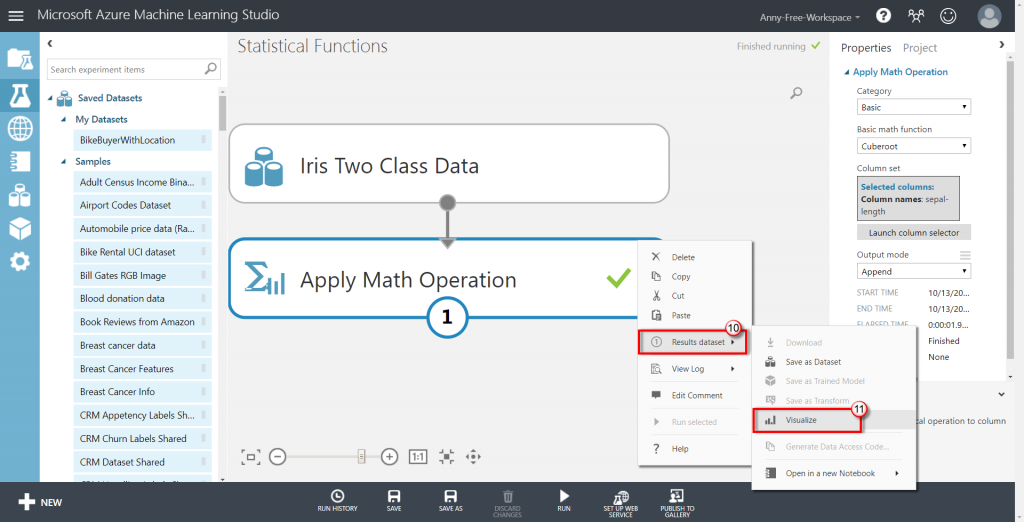Click the NEW button
Image resolution: width=1024 pixels, height=522 pixels.
click(x=40, y=502)
